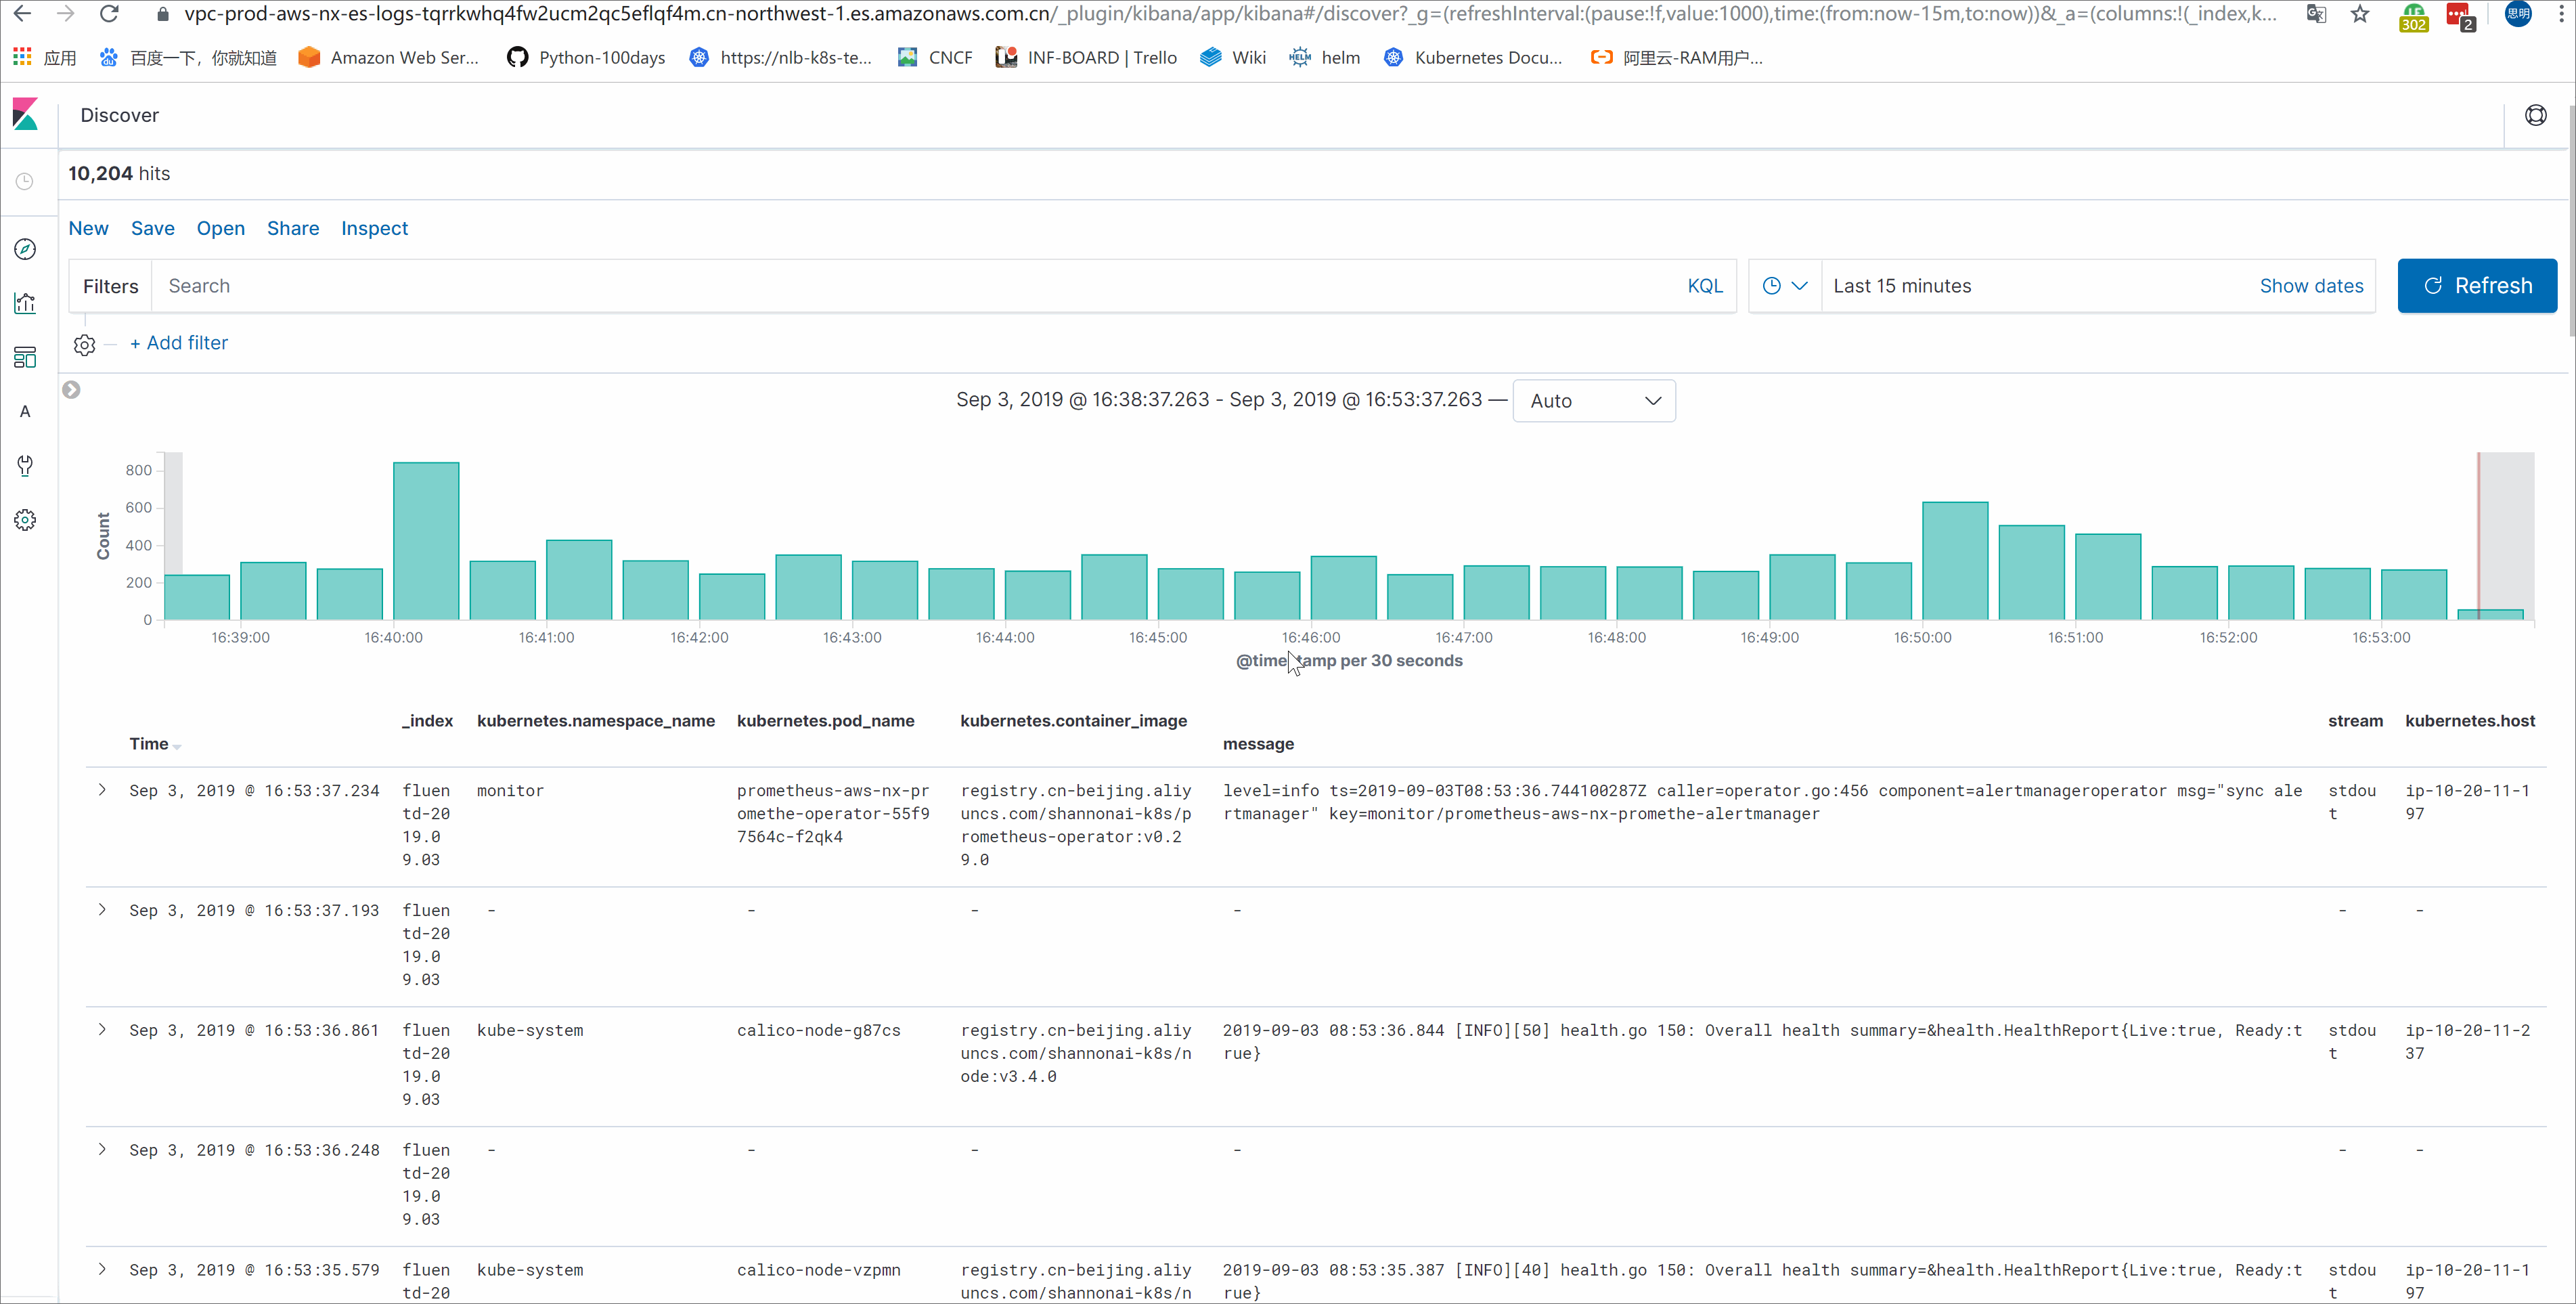The height and width of the screenshot is (1304, 2576).
Task: Click the _index column header
Action: coord(427,721)
